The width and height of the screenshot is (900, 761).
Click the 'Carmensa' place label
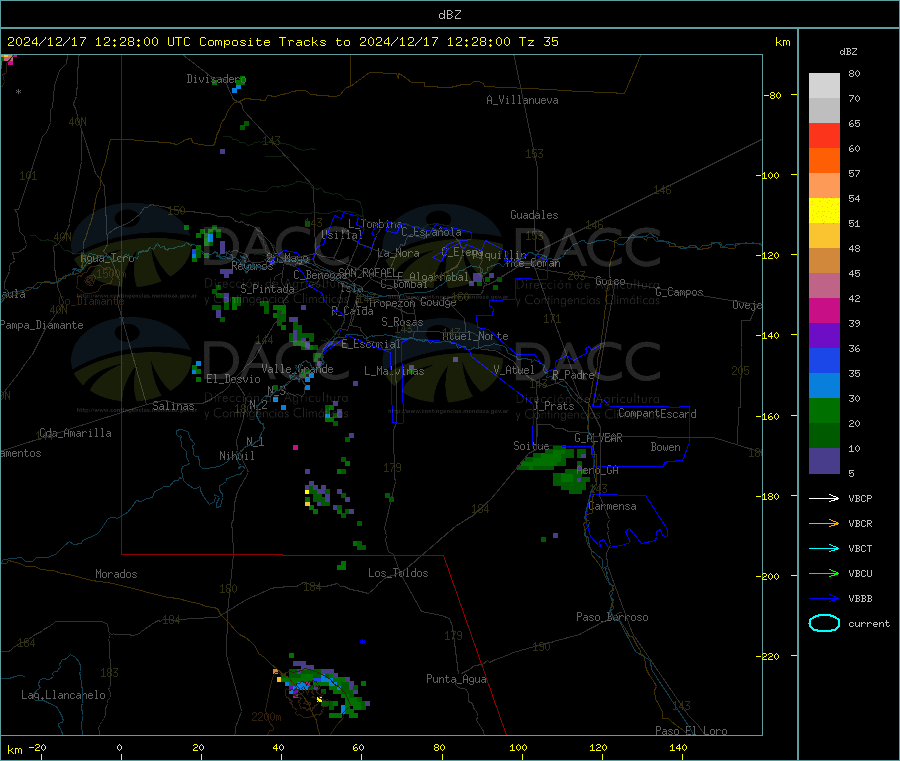[x=612, y=506]
